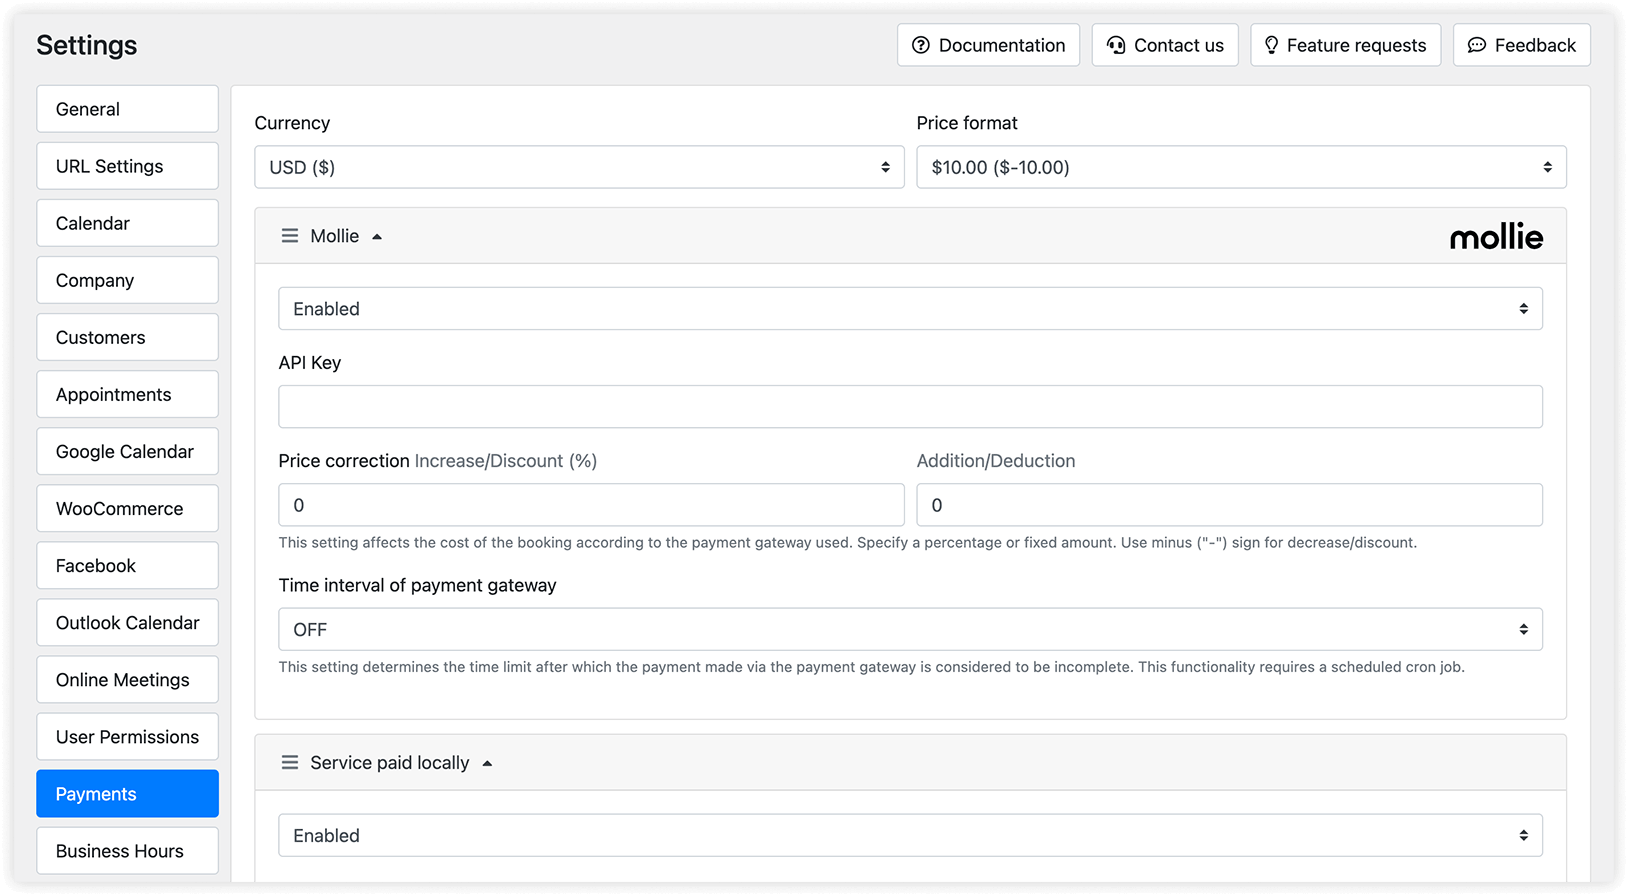Viewport: 1628px width, 896px height.
Task: Open the Documentation button
Action: [988, 45]
